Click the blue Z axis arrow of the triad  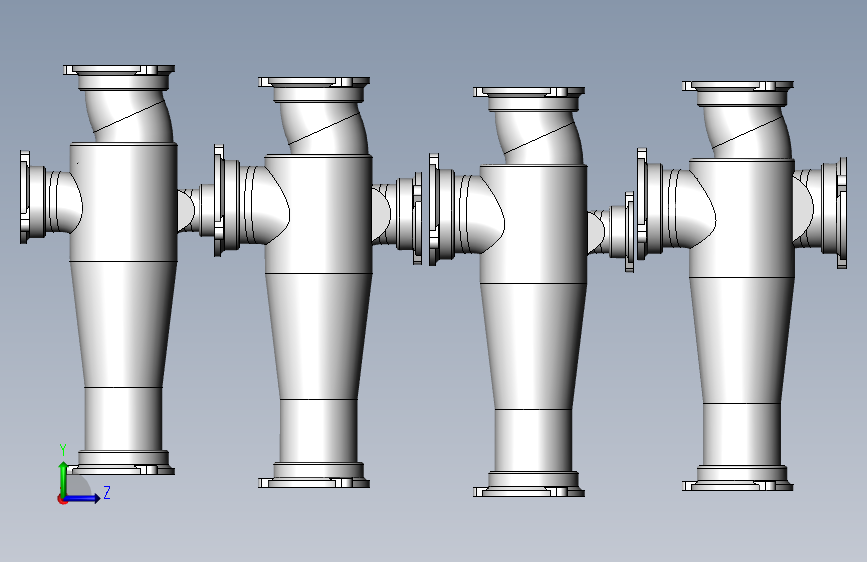click(83, 498)
